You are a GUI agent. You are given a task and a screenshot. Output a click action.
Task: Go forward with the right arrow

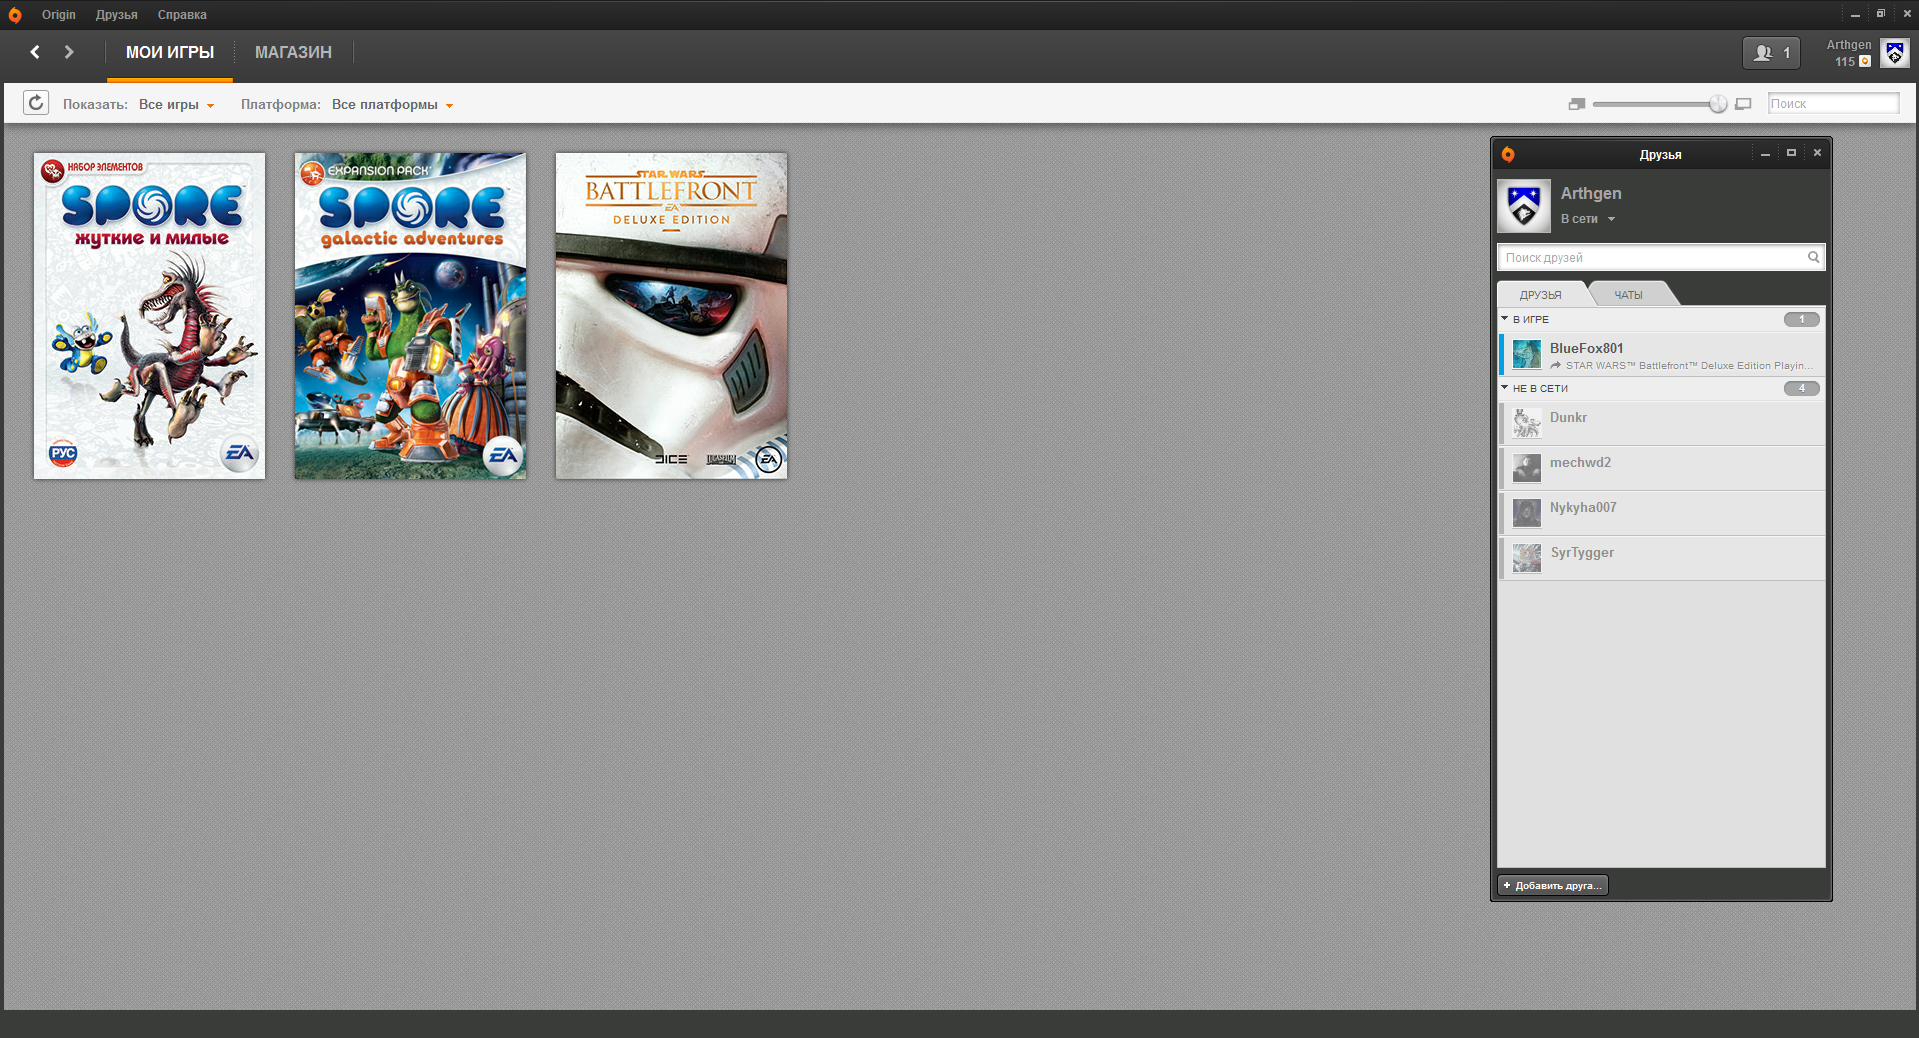[69, 52]
